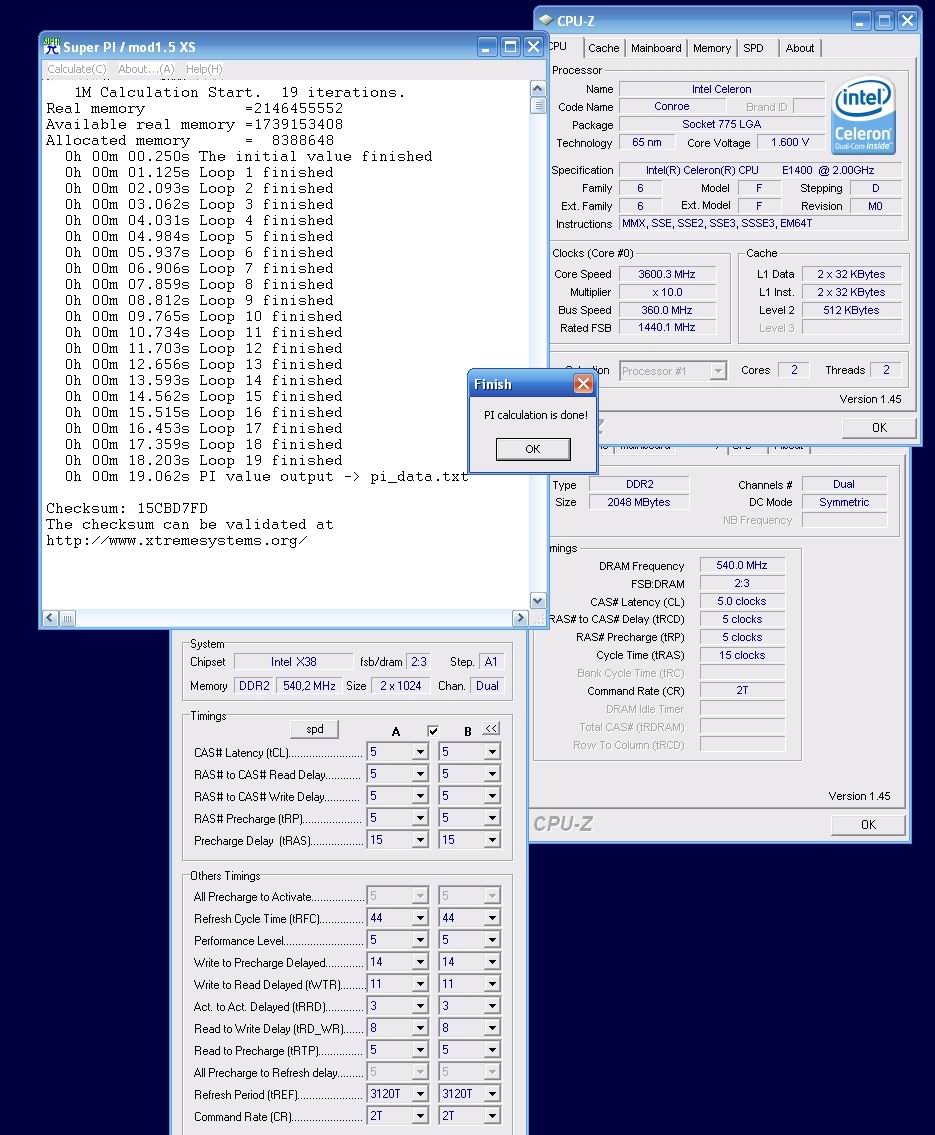Open CAS# Latency (tCL) column A dropdown
The width and height of the screenshot is (935, 1135).
[420, 752]
